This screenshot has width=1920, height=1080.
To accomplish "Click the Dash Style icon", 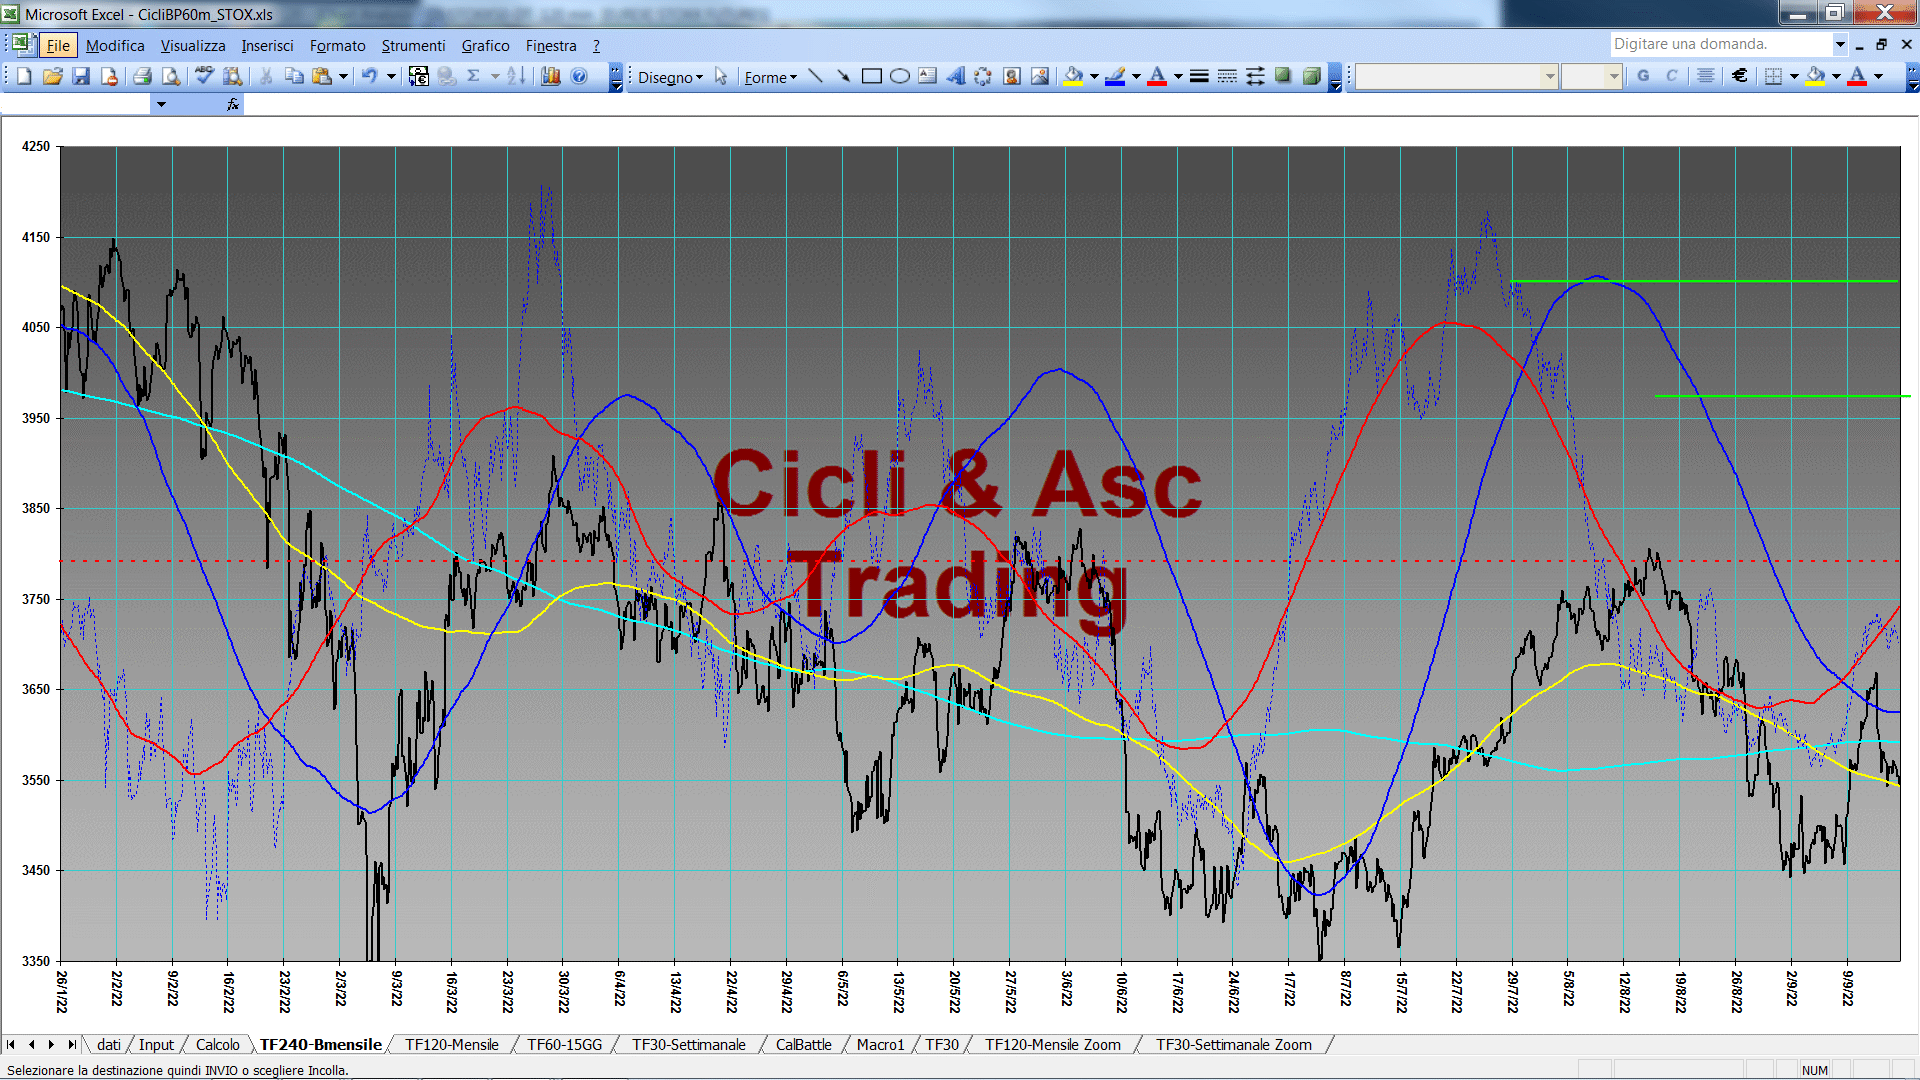I will (1227, 76).
